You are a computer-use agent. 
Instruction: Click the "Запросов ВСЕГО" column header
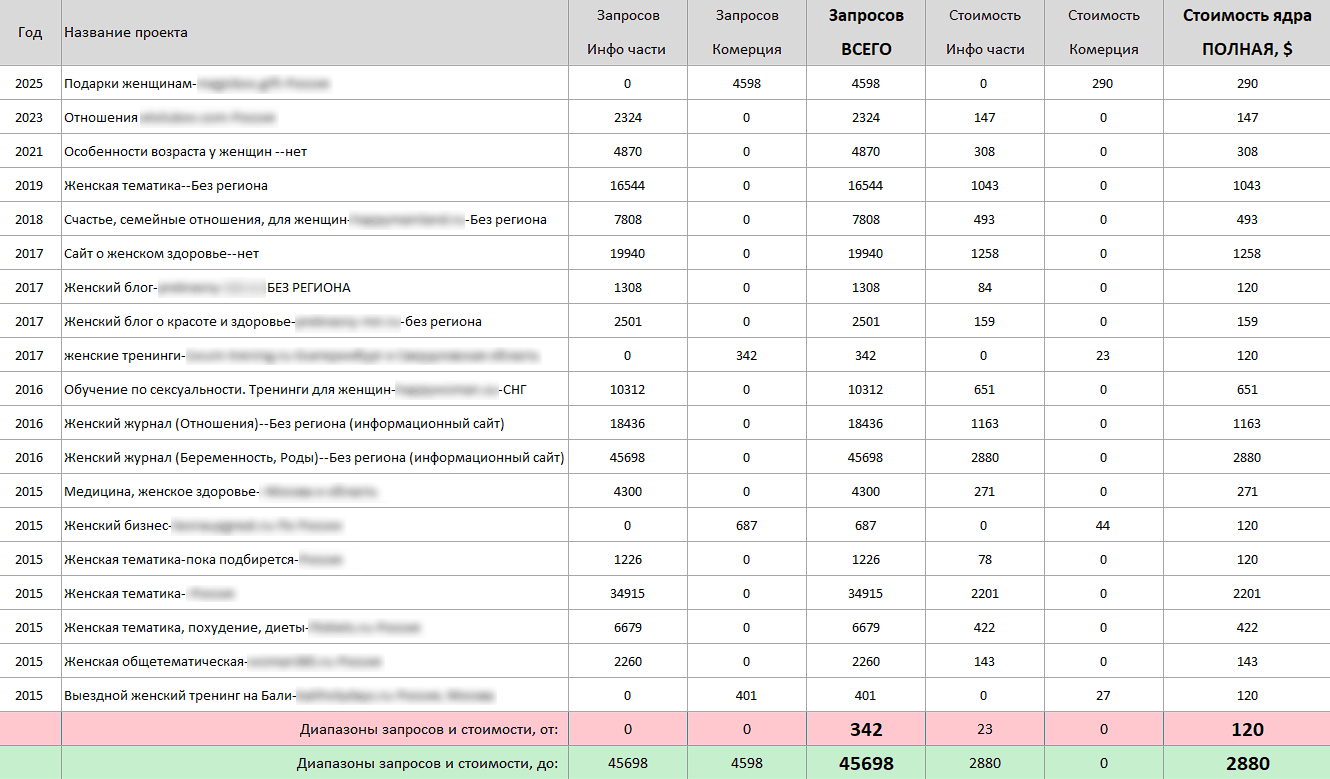tap(865, 32)
